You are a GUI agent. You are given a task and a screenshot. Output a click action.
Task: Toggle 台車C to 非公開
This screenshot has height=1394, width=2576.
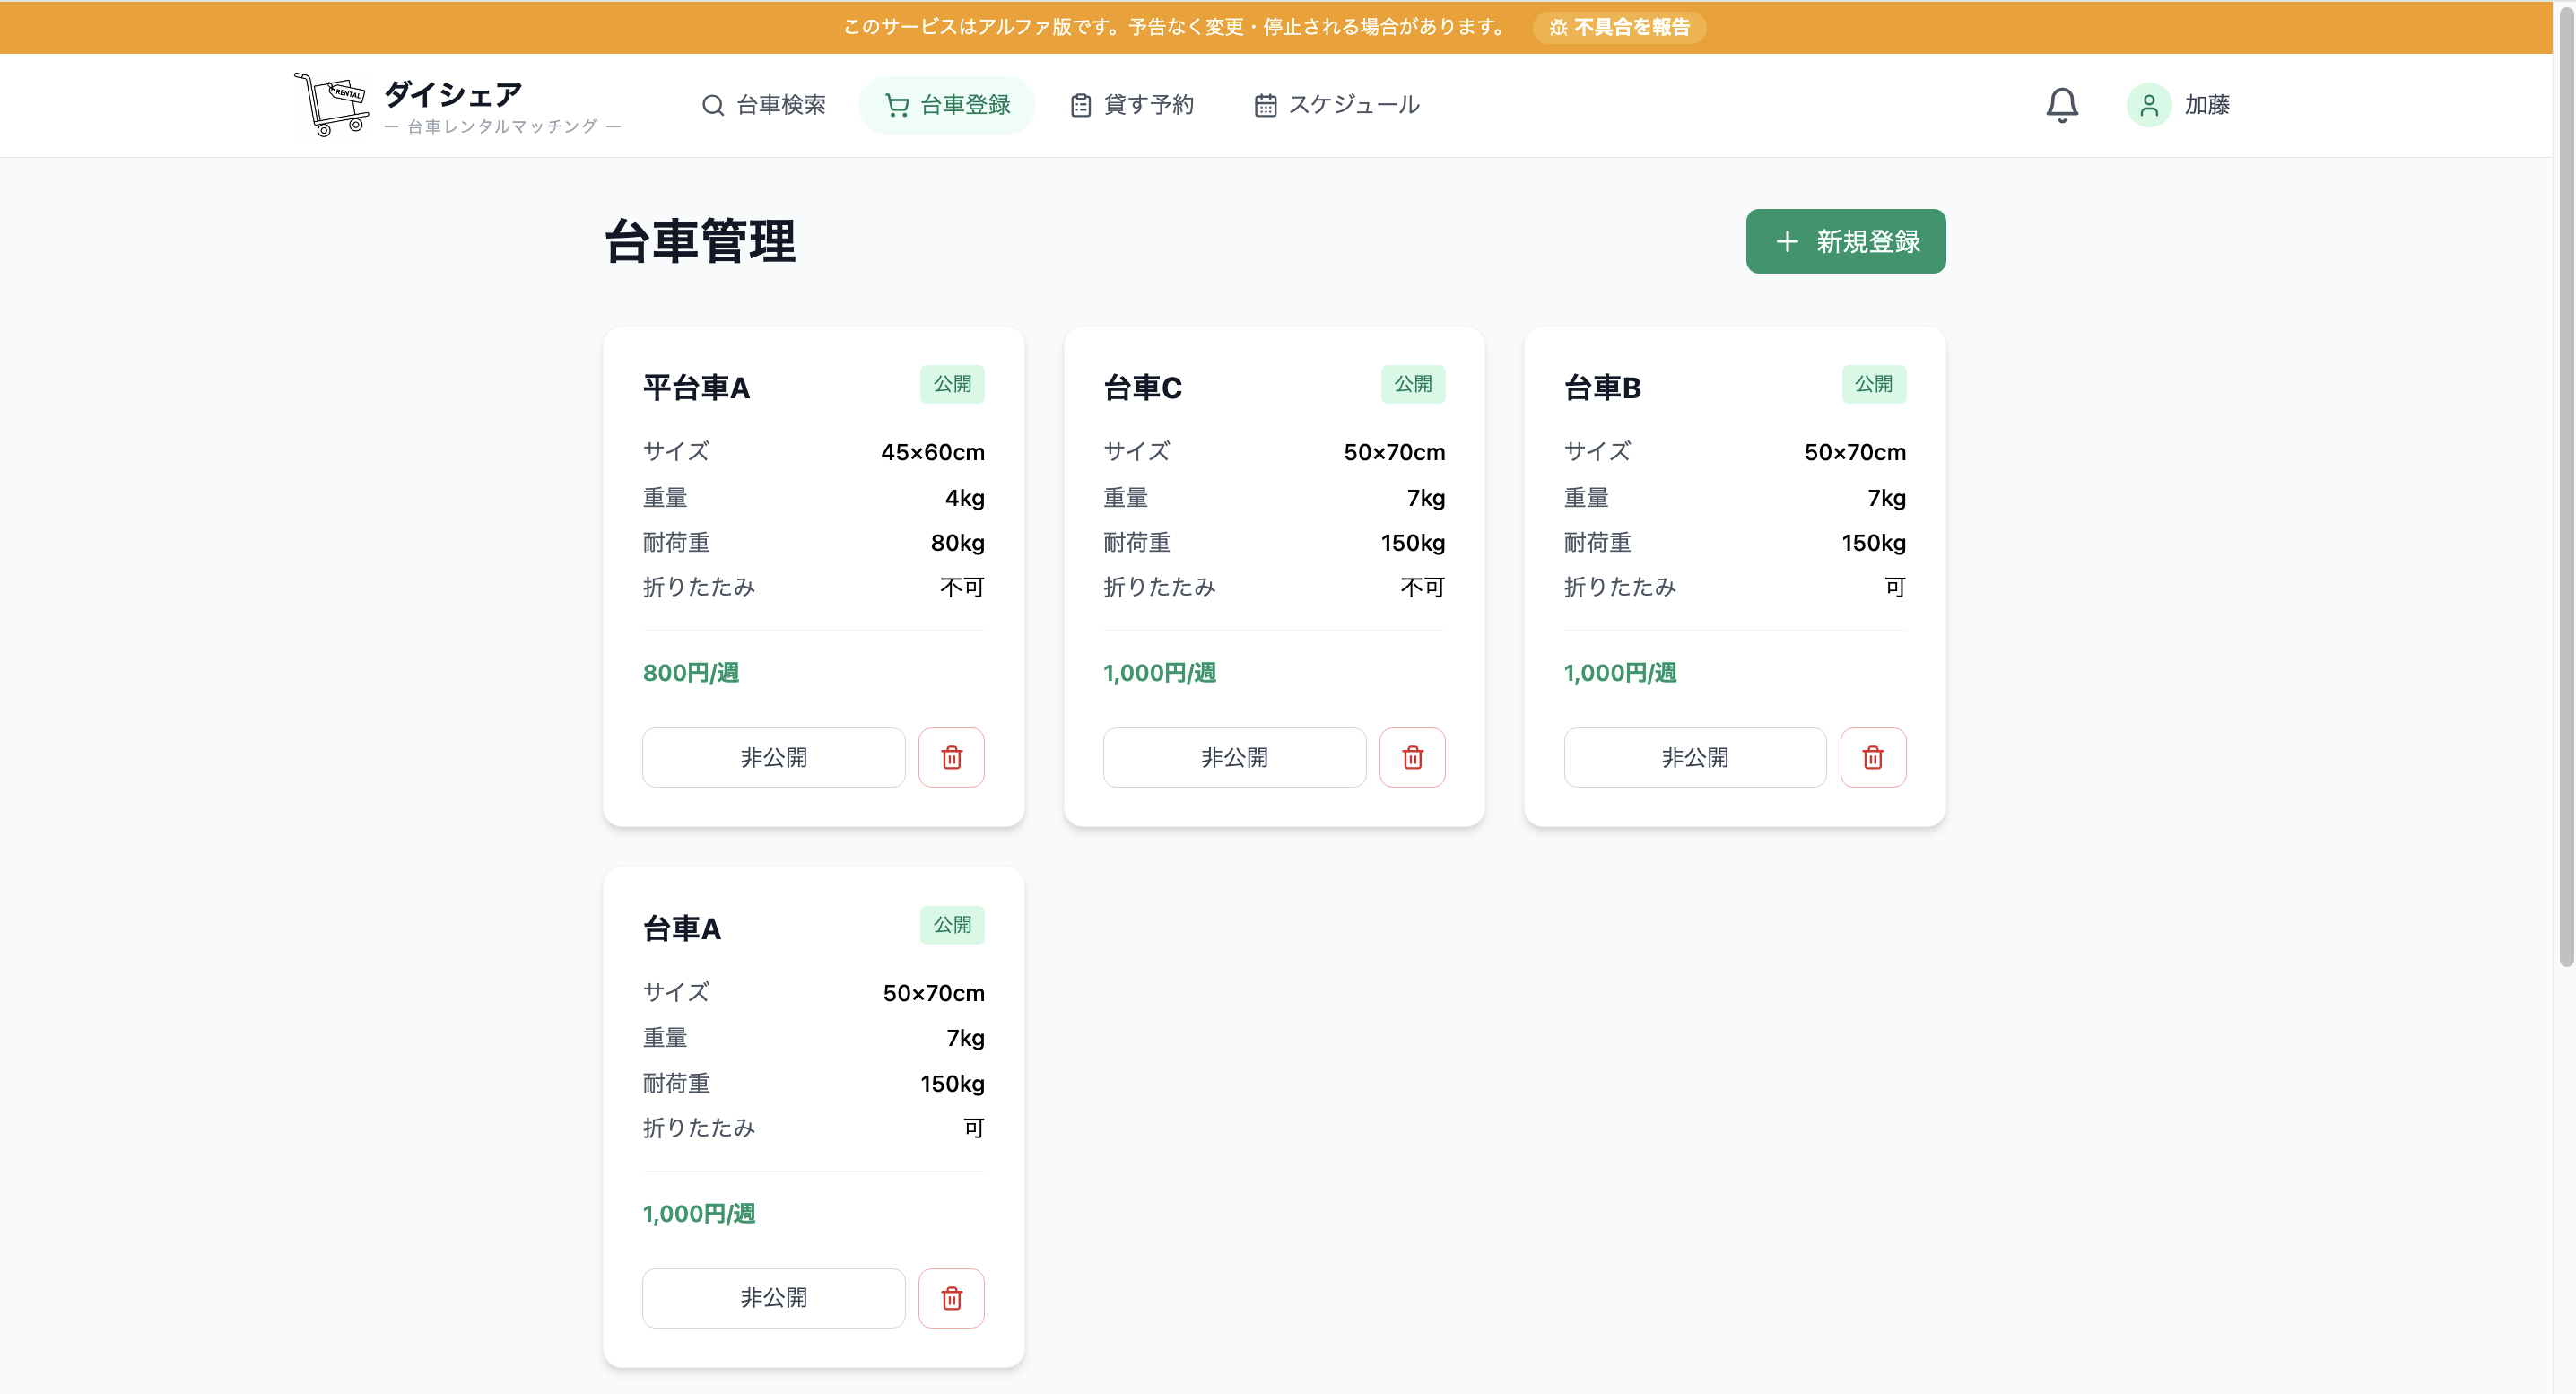tap(1234, 757)
